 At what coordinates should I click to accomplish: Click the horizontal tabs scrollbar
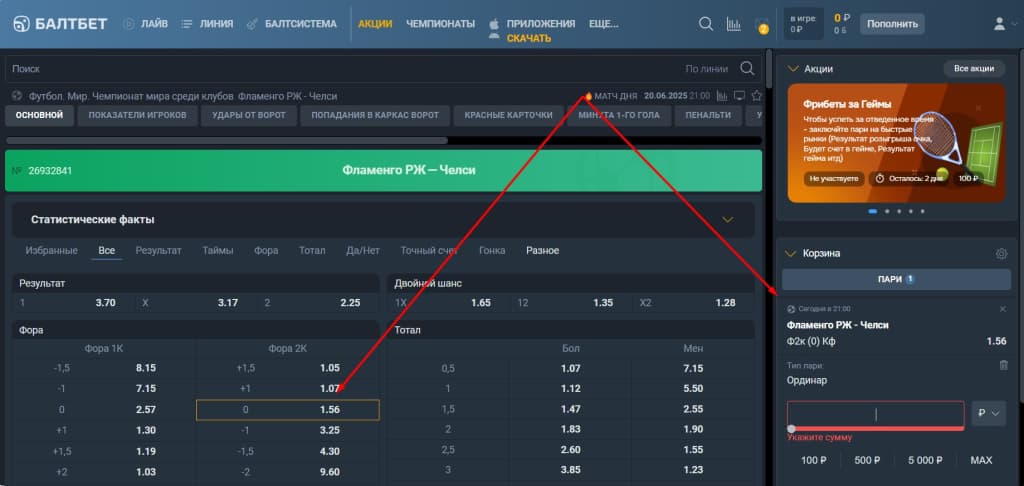point(227,140)
